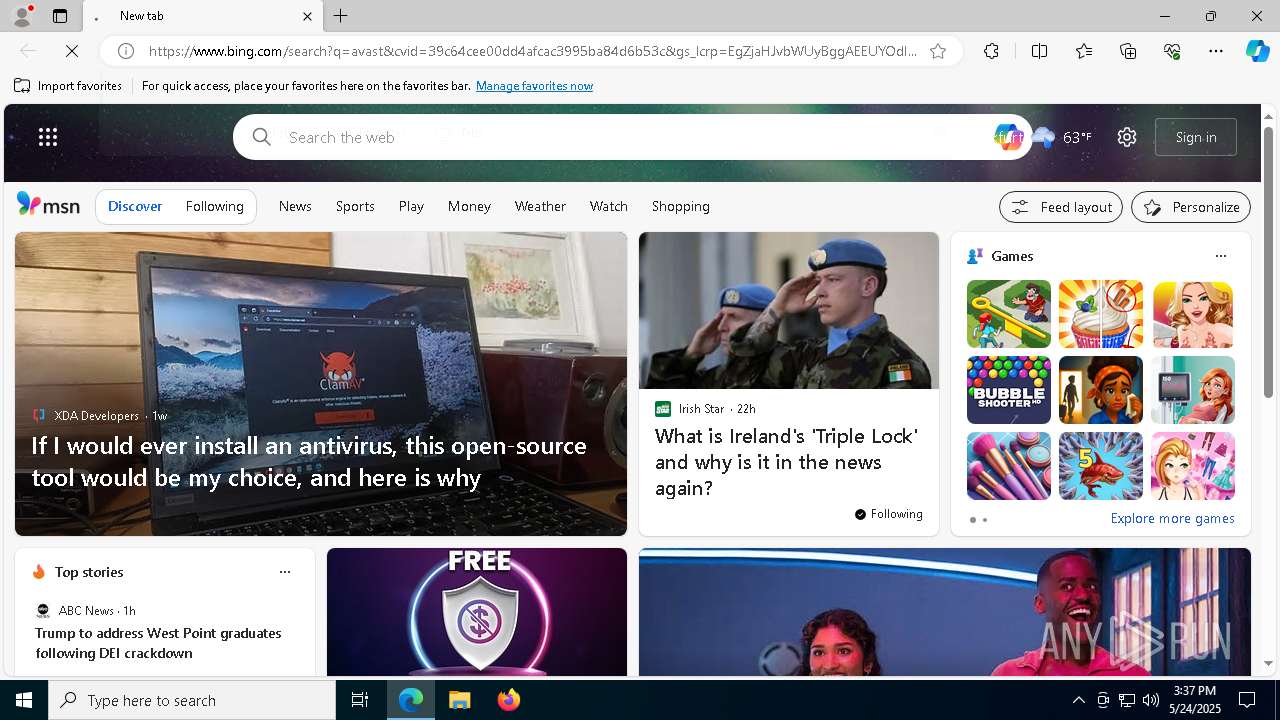The image size is (1280, 720).
Task: Click the page vertical scrollbar thumb
Action: pyautogui.click(x=1269, y=263)
